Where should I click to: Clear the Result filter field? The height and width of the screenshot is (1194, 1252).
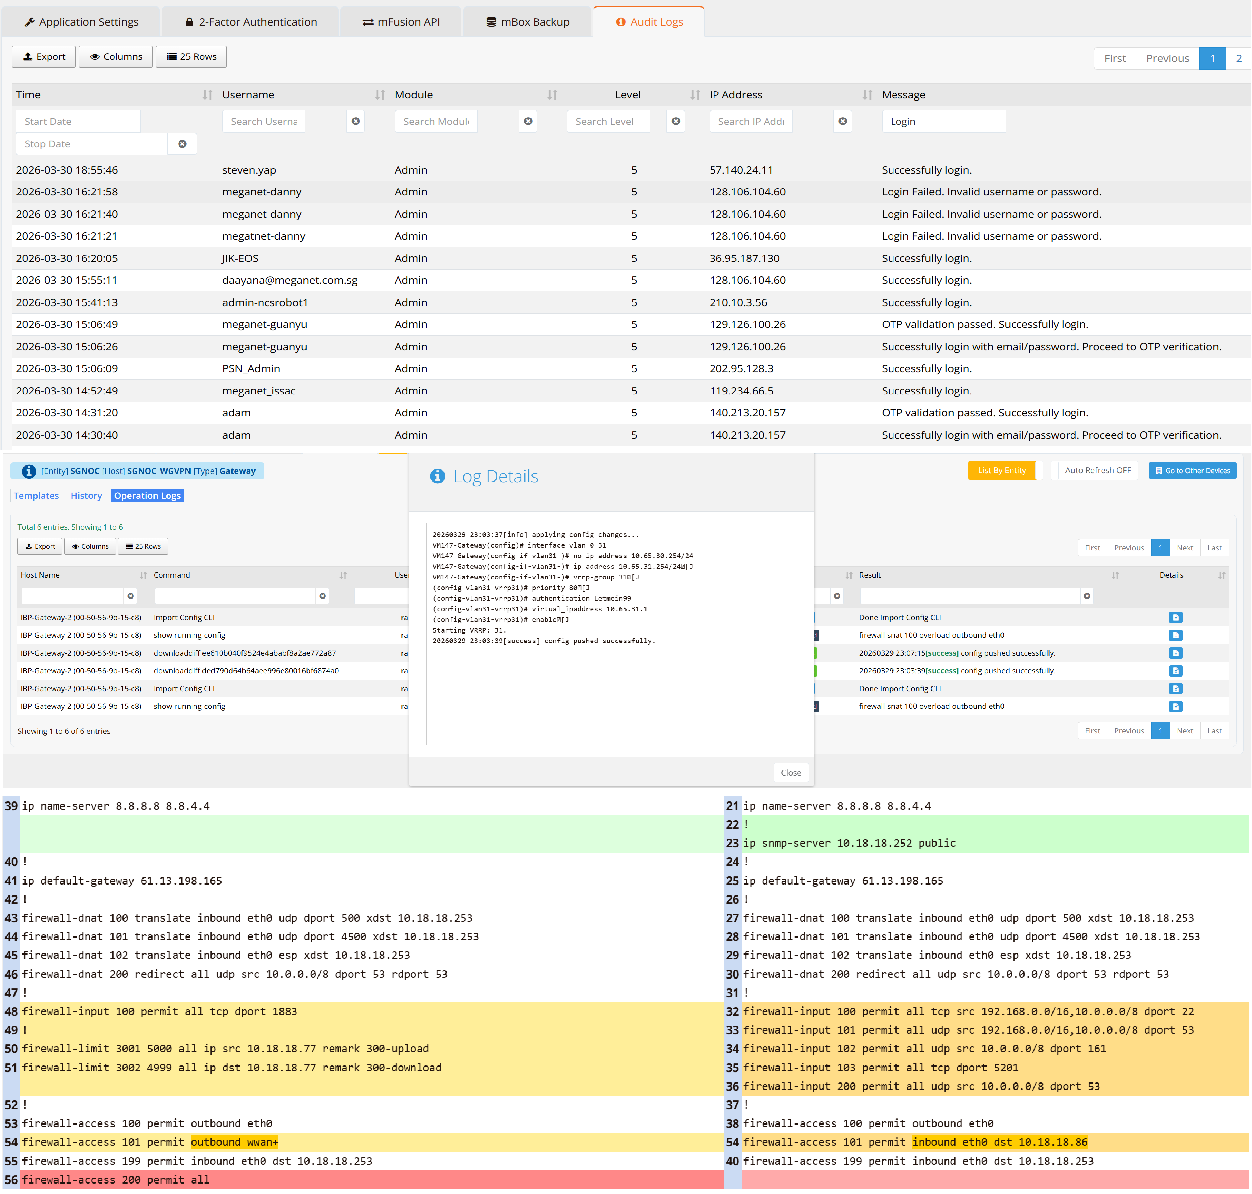[x=1087, y=596]
